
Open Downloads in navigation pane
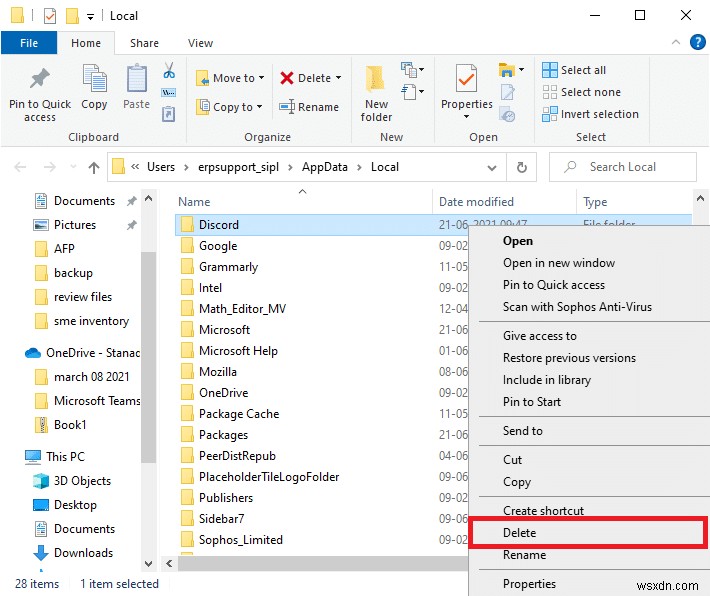point(73,553)
